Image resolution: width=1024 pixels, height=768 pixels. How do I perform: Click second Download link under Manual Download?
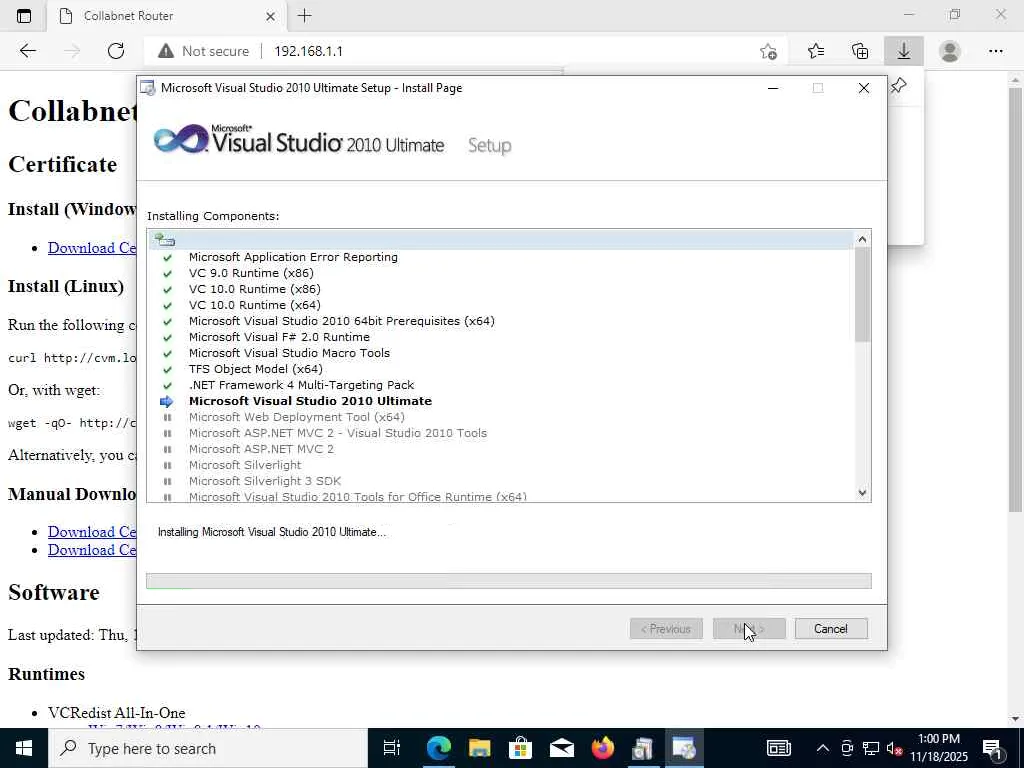coord(91,550)
